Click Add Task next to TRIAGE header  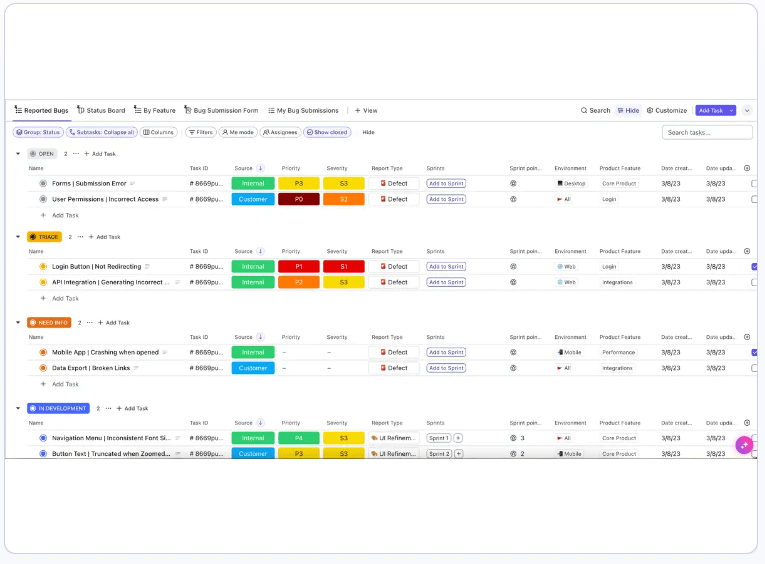[x=104, y=237]
